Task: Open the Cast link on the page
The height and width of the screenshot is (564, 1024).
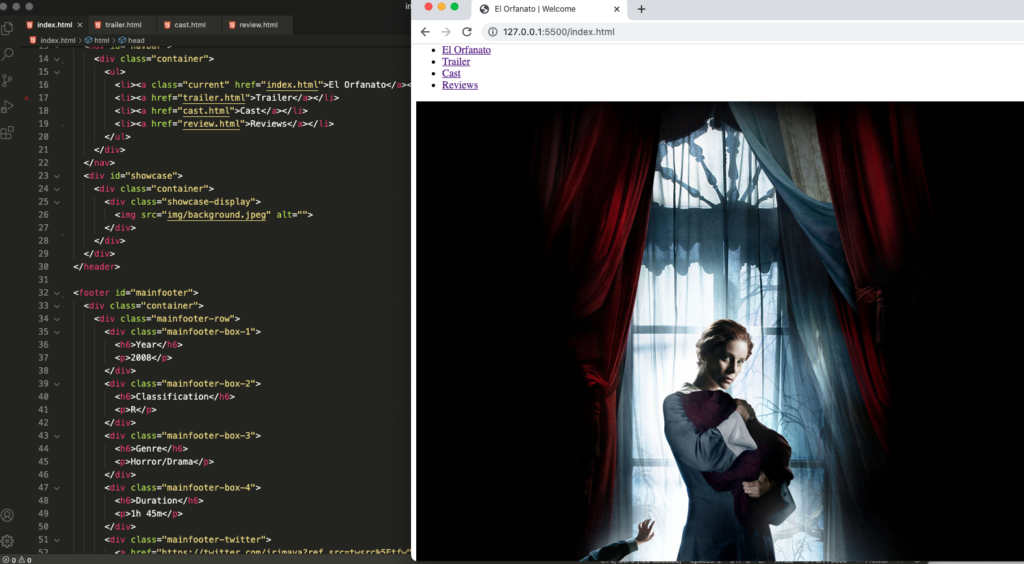Action: pos(451,74)
